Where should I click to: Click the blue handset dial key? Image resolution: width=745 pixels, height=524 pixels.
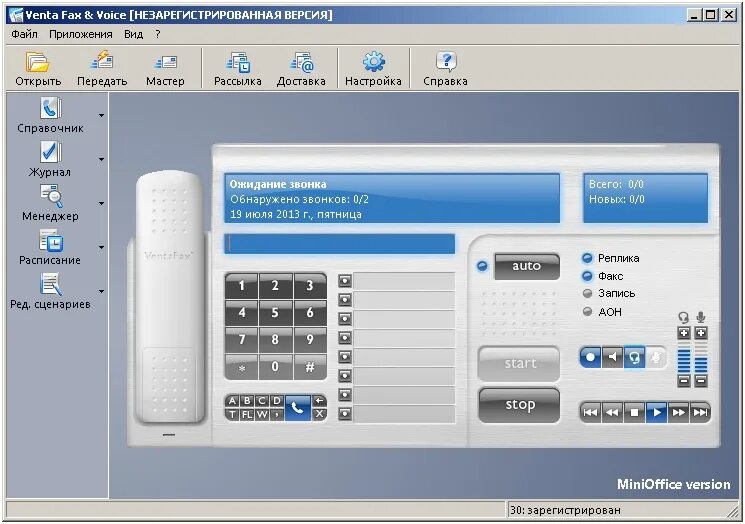tap(297, 408)
